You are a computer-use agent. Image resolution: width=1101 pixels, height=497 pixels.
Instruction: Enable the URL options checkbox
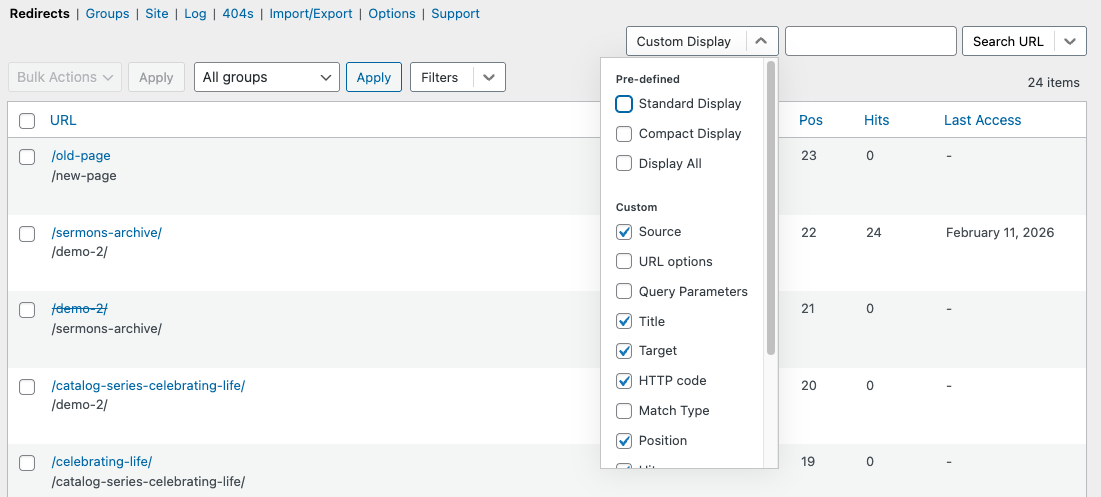[x=624, y=262]
